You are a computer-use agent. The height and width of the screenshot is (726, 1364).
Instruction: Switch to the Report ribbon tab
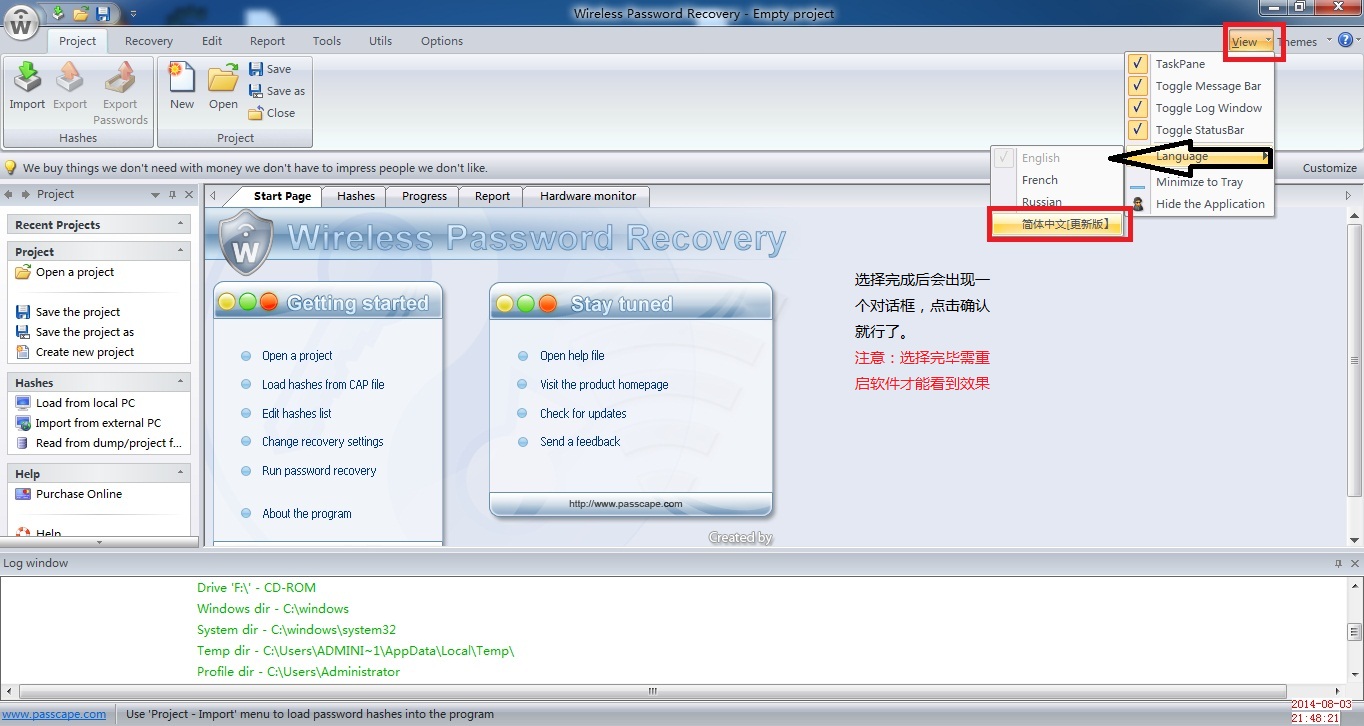coord(267,41)
